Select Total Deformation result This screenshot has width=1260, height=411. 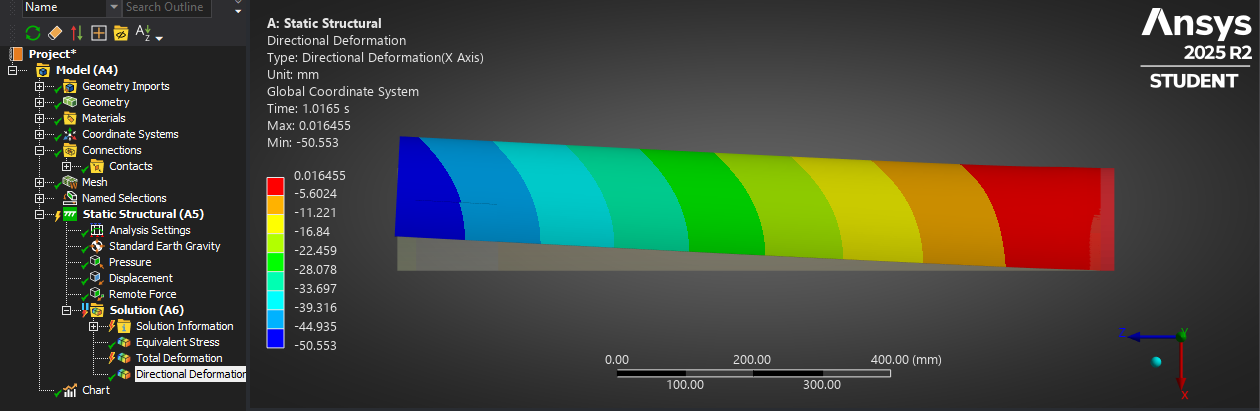tap(179, 358)
